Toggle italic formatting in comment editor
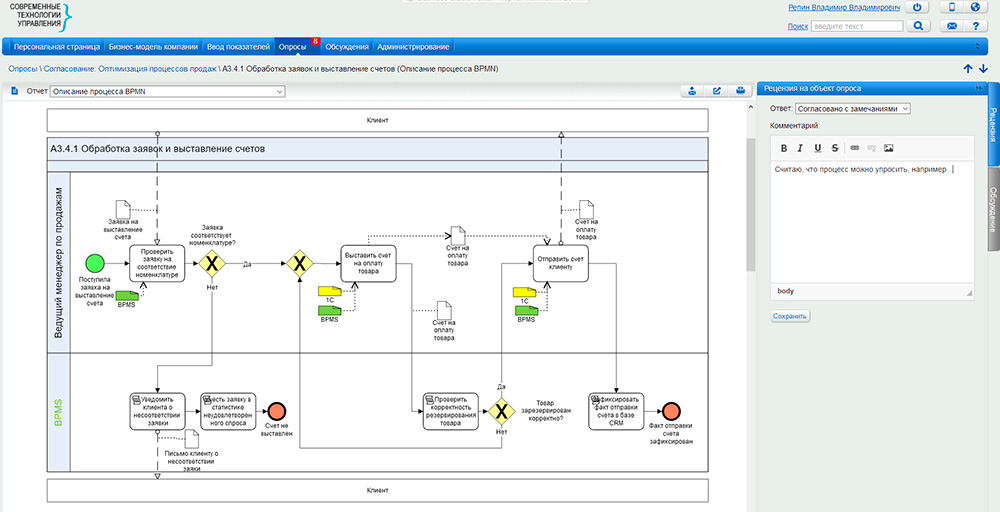The height and width of the screenshot is (512, 1000). click(801, 148)
